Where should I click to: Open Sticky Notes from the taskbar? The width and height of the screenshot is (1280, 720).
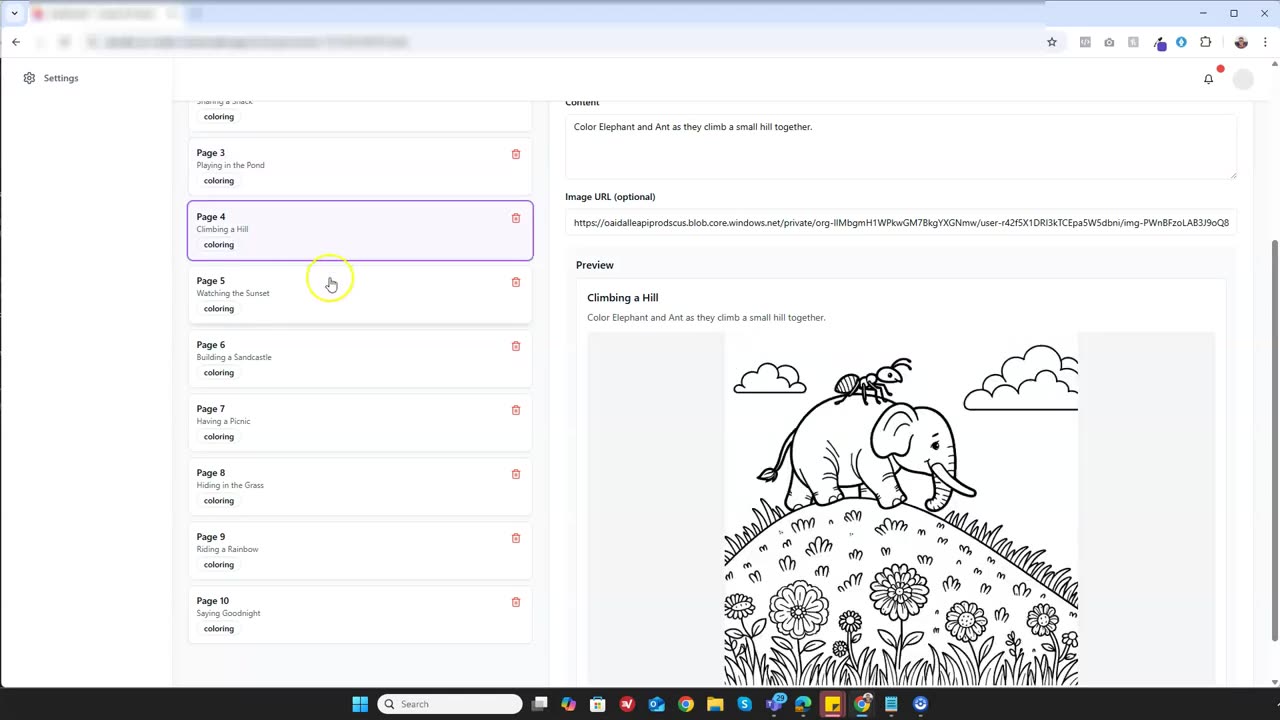pyautogui.click(x=832, y=704)
